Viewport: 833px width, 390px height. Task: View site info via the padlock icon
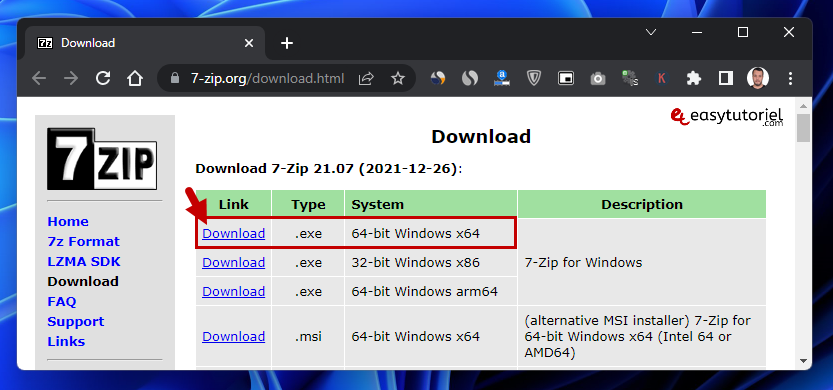pos(175,79)
